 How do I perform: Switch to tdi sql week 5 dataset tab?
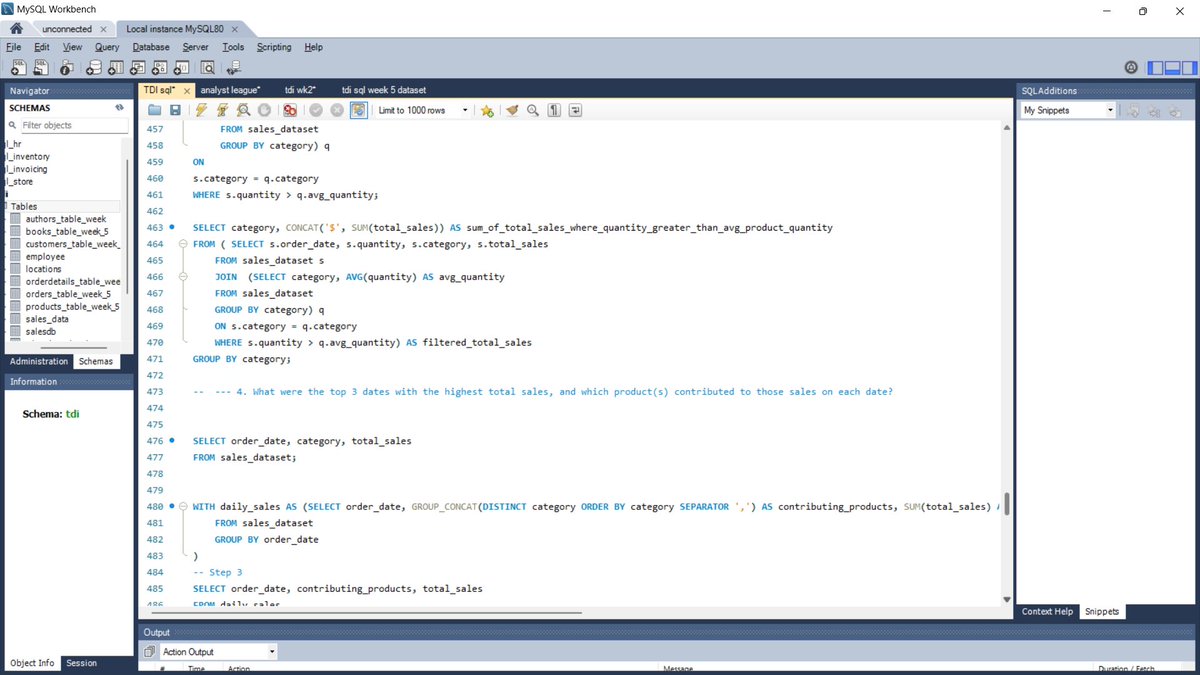tap(384, 90)
